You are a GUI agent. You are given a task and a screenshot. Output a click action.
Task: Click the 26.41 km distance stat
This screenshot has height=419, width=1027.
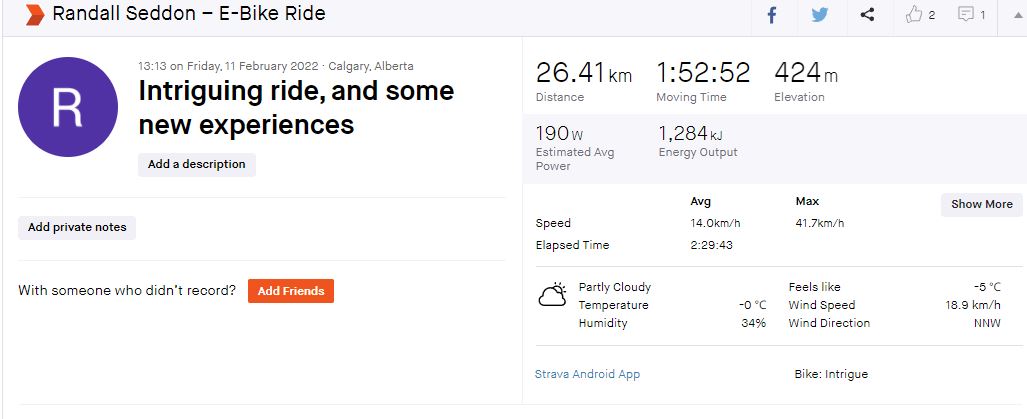[584, 73]
